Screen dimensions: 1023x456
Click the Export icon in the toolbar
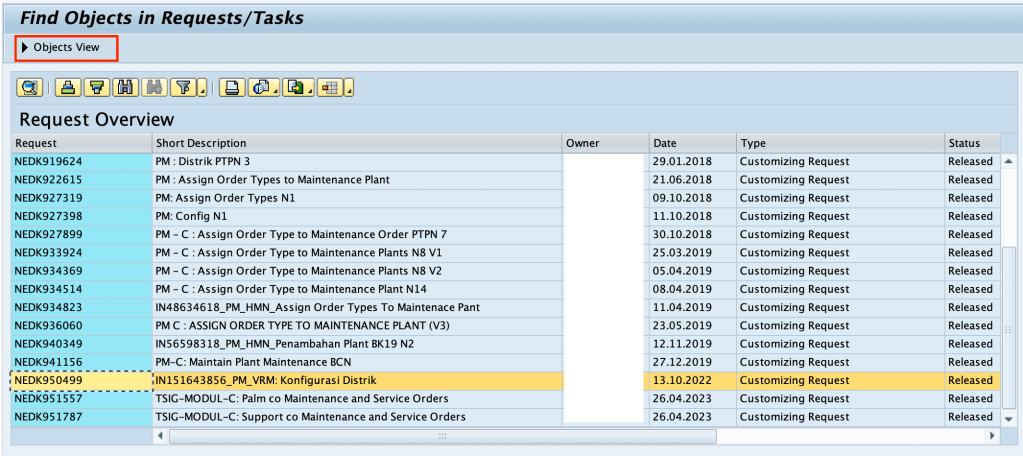295,88
